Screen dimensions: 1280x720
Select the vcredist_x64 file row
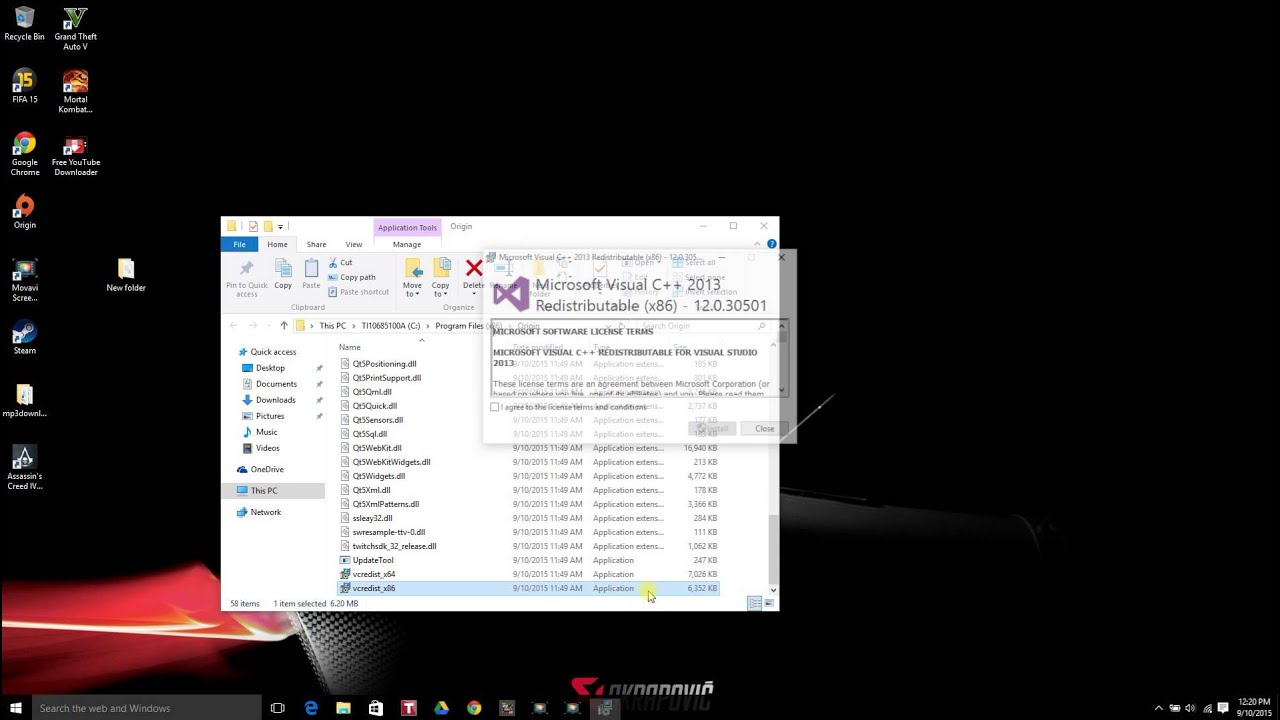click(528, 574)
